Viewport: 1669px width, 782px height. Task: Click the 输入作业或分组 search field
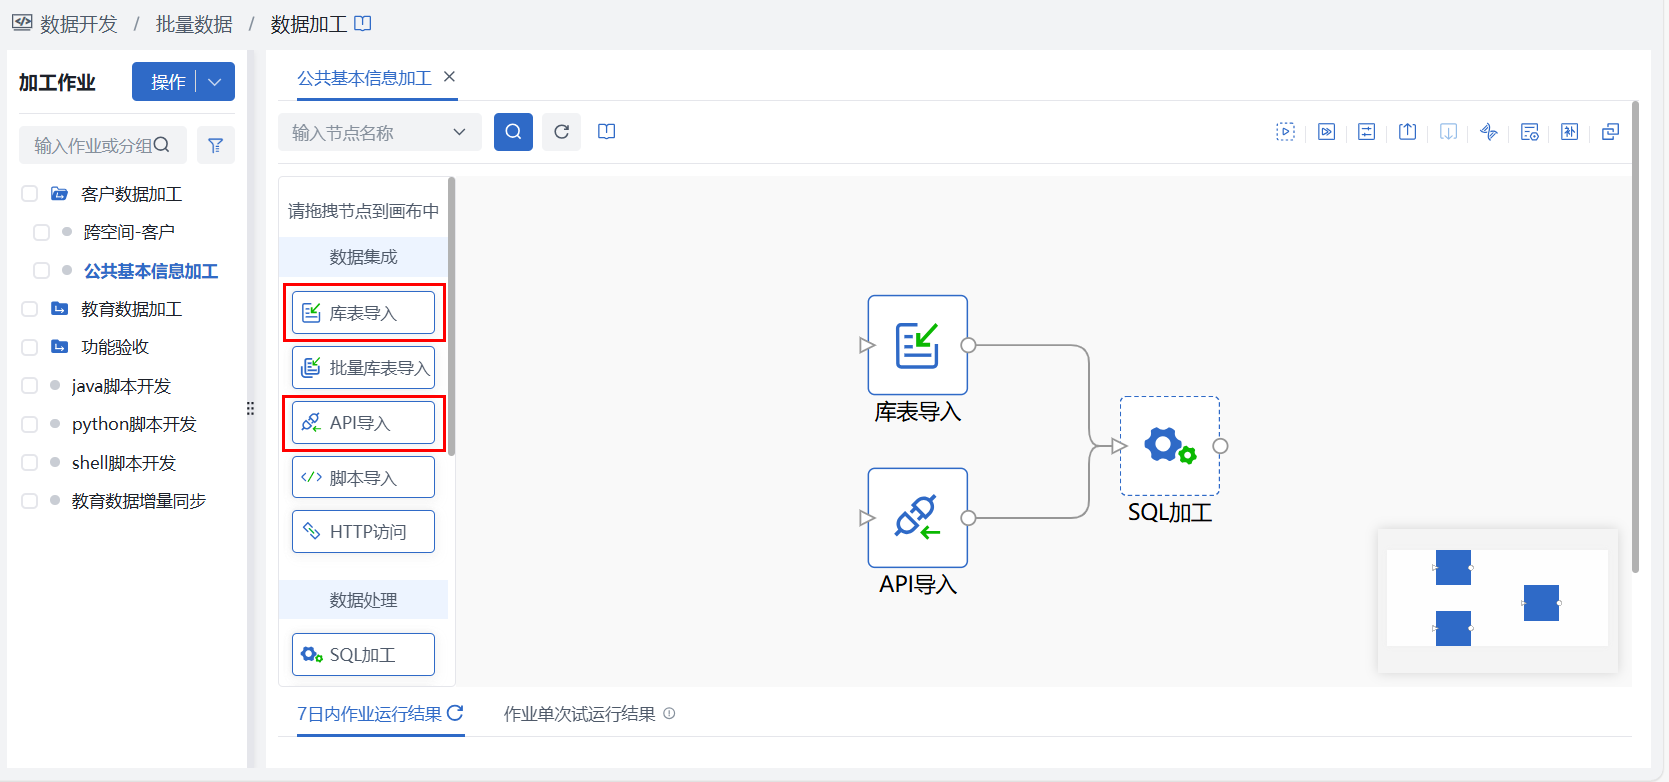(x=102, y=145)
